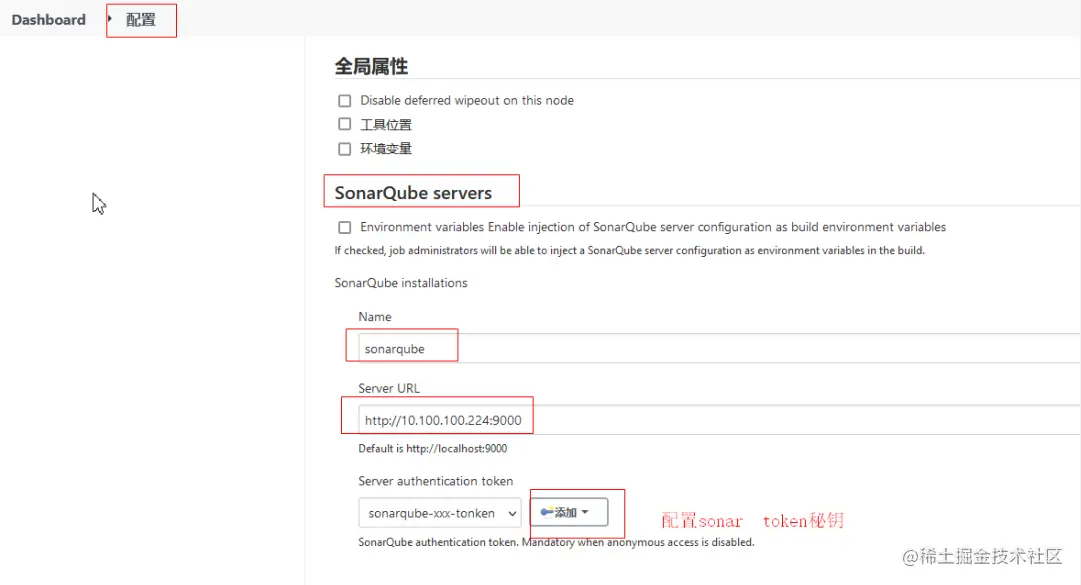
Task: Click the key icon on 添加 button
Action: pos(547,512)
